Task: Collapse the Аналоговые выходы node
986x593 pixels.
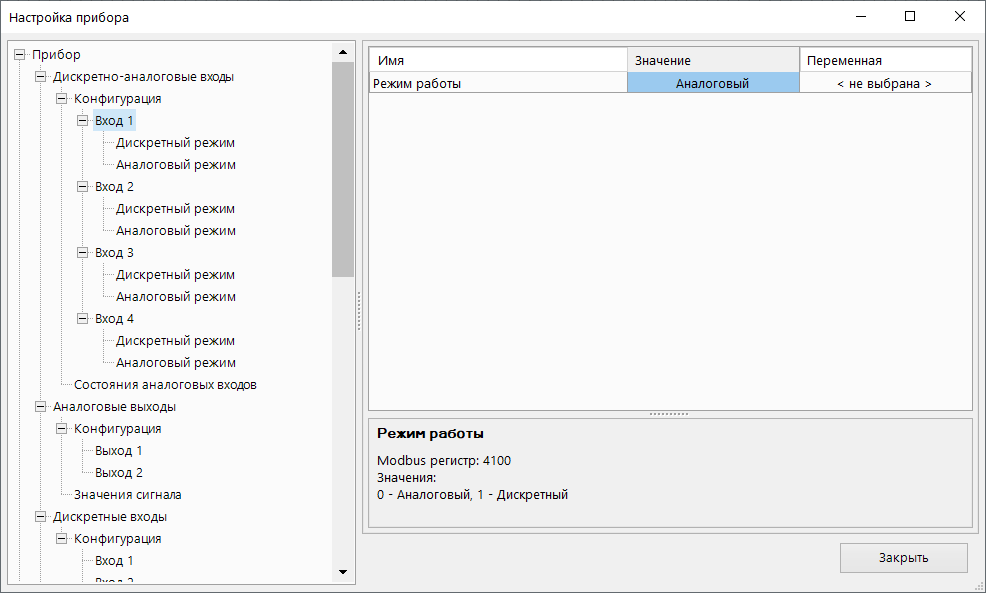Action: click(x=40, y=407)
